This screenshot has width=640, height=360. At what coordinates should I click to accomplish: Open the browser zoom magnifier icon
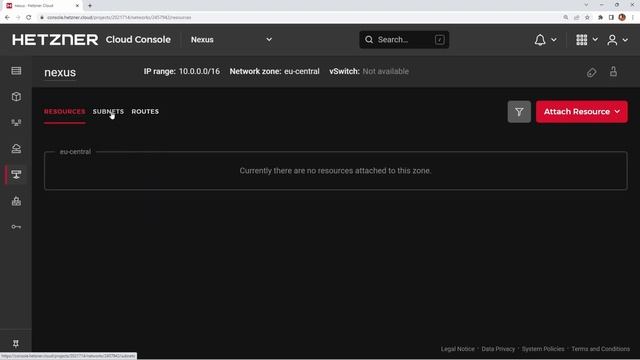566,18
